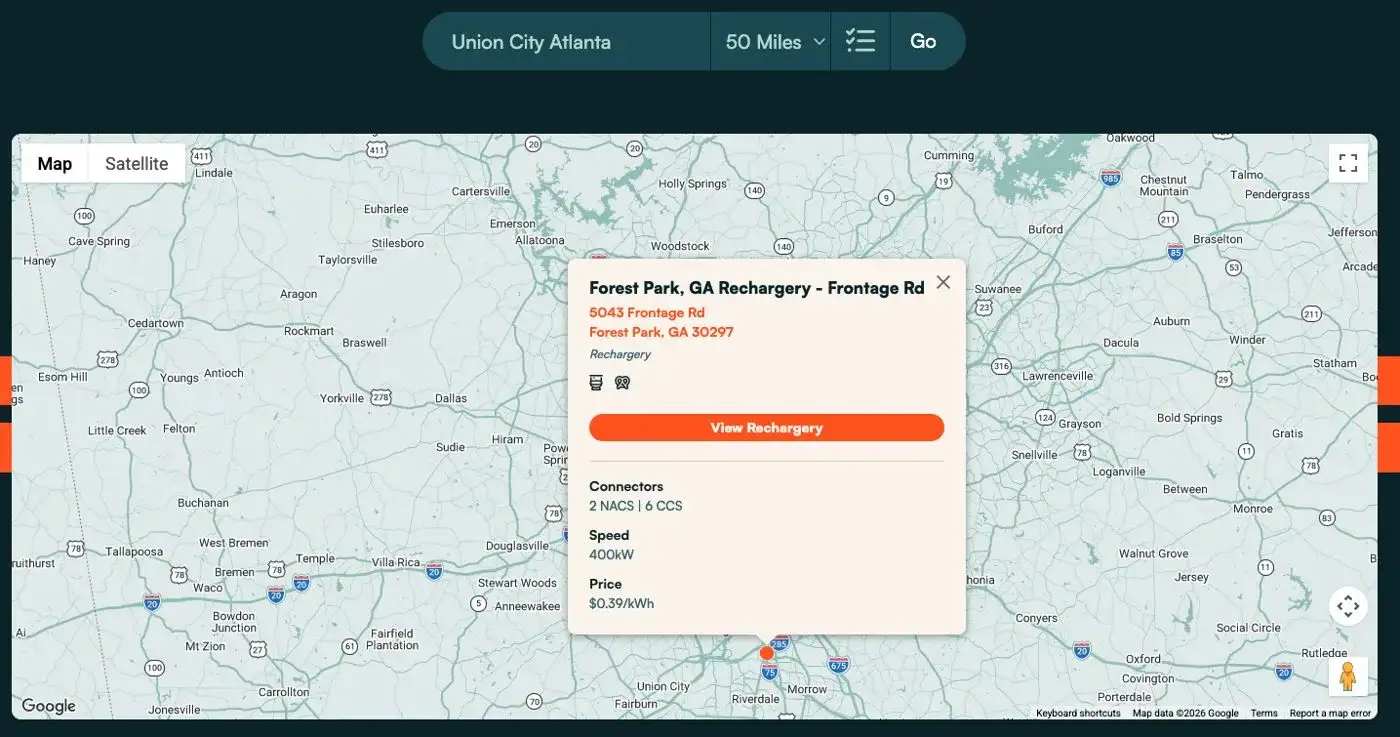Click the Villa Rica label on map
This screenshot has width=1400, height=737.
coord(396,562)
